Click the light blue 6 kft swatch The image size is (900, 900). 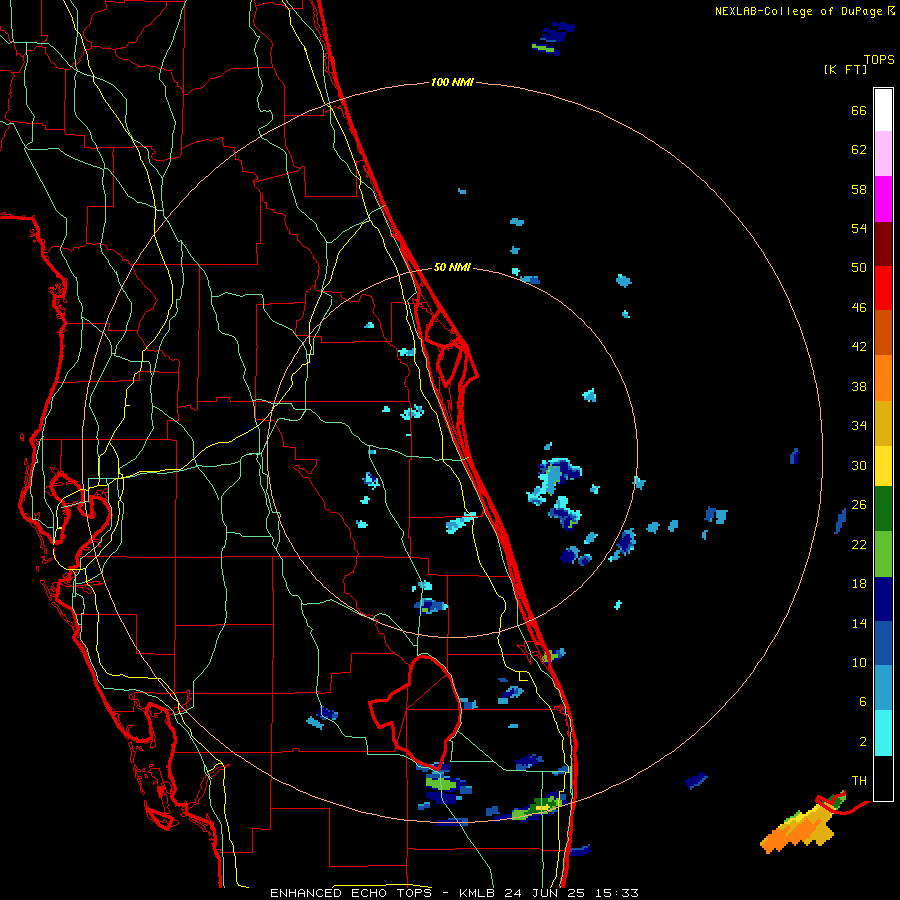click(x=883, y=688)
